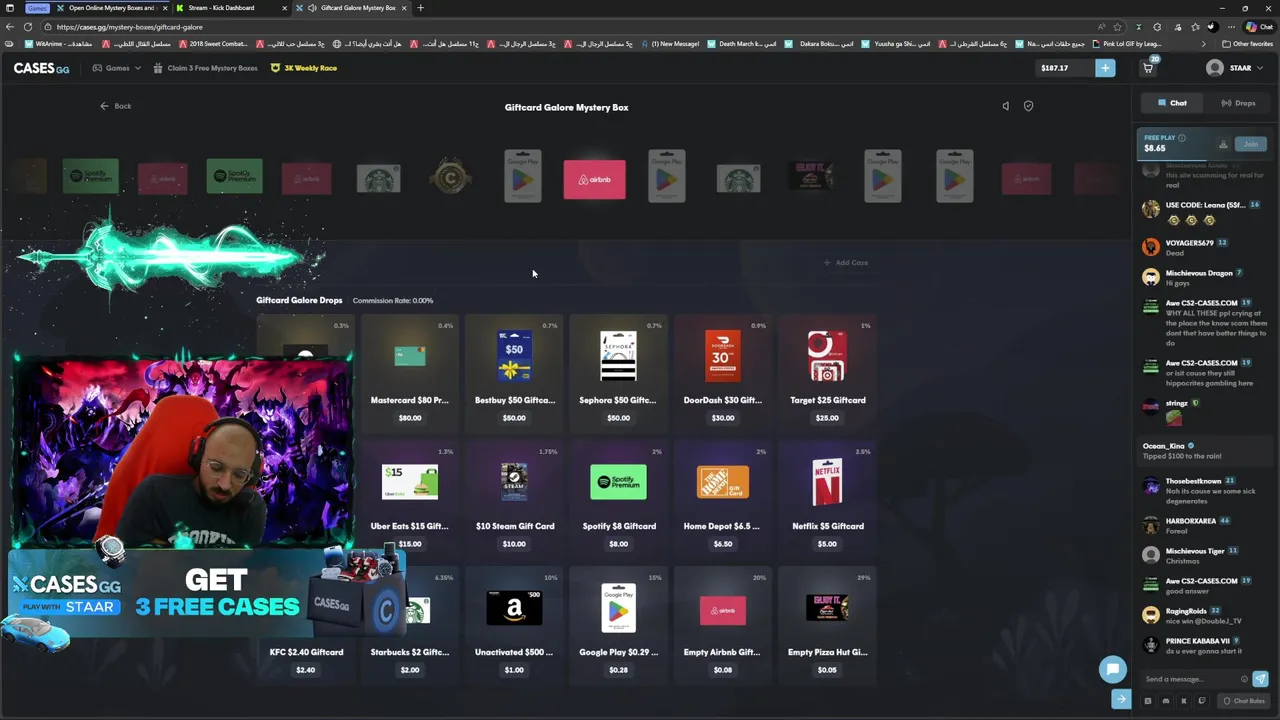Select the Spotify $8 Giftcard item
The height and width of the screenshot is (720, 1280).
pyautogui.click(x=618, y=500)
